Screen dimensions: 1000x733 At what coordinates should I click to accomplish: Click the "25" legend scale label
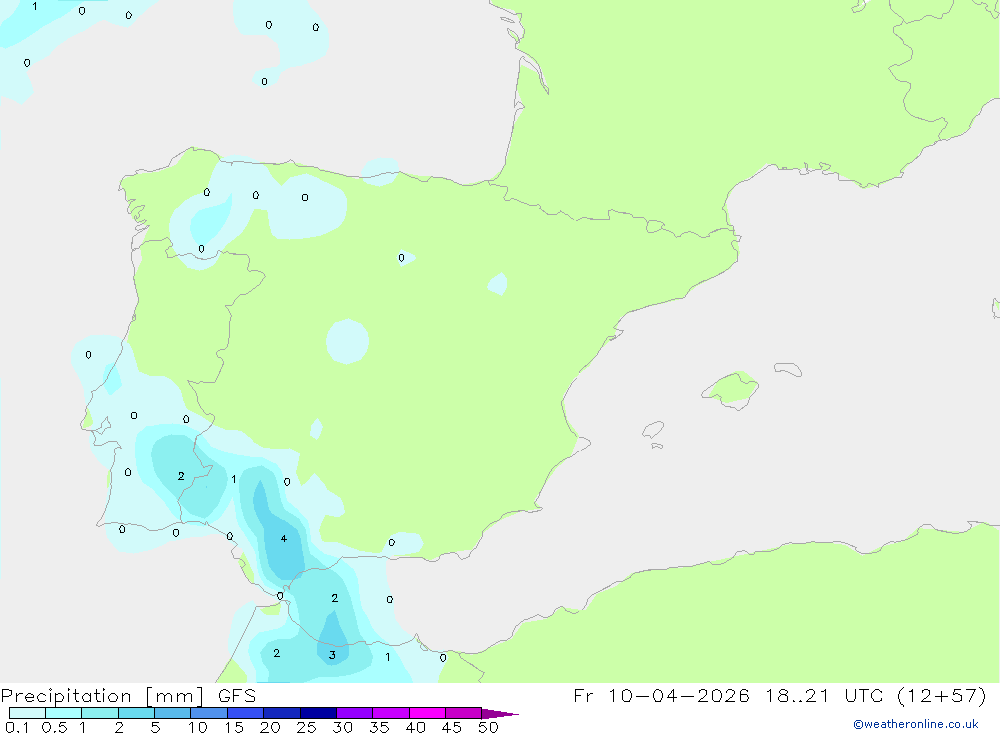[307, 727]
